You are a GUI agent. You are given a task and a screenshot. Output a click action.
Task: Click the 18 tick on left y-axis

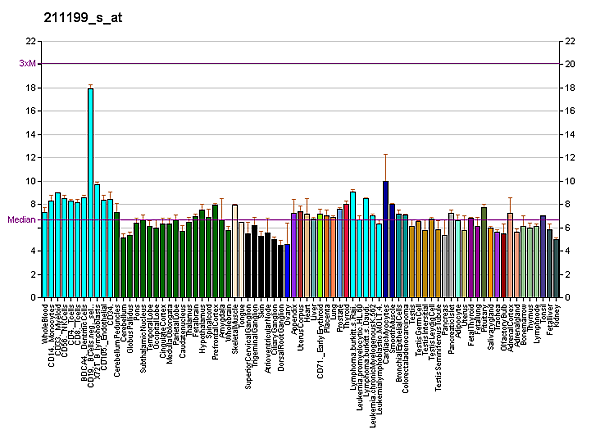tap(31, 88)
